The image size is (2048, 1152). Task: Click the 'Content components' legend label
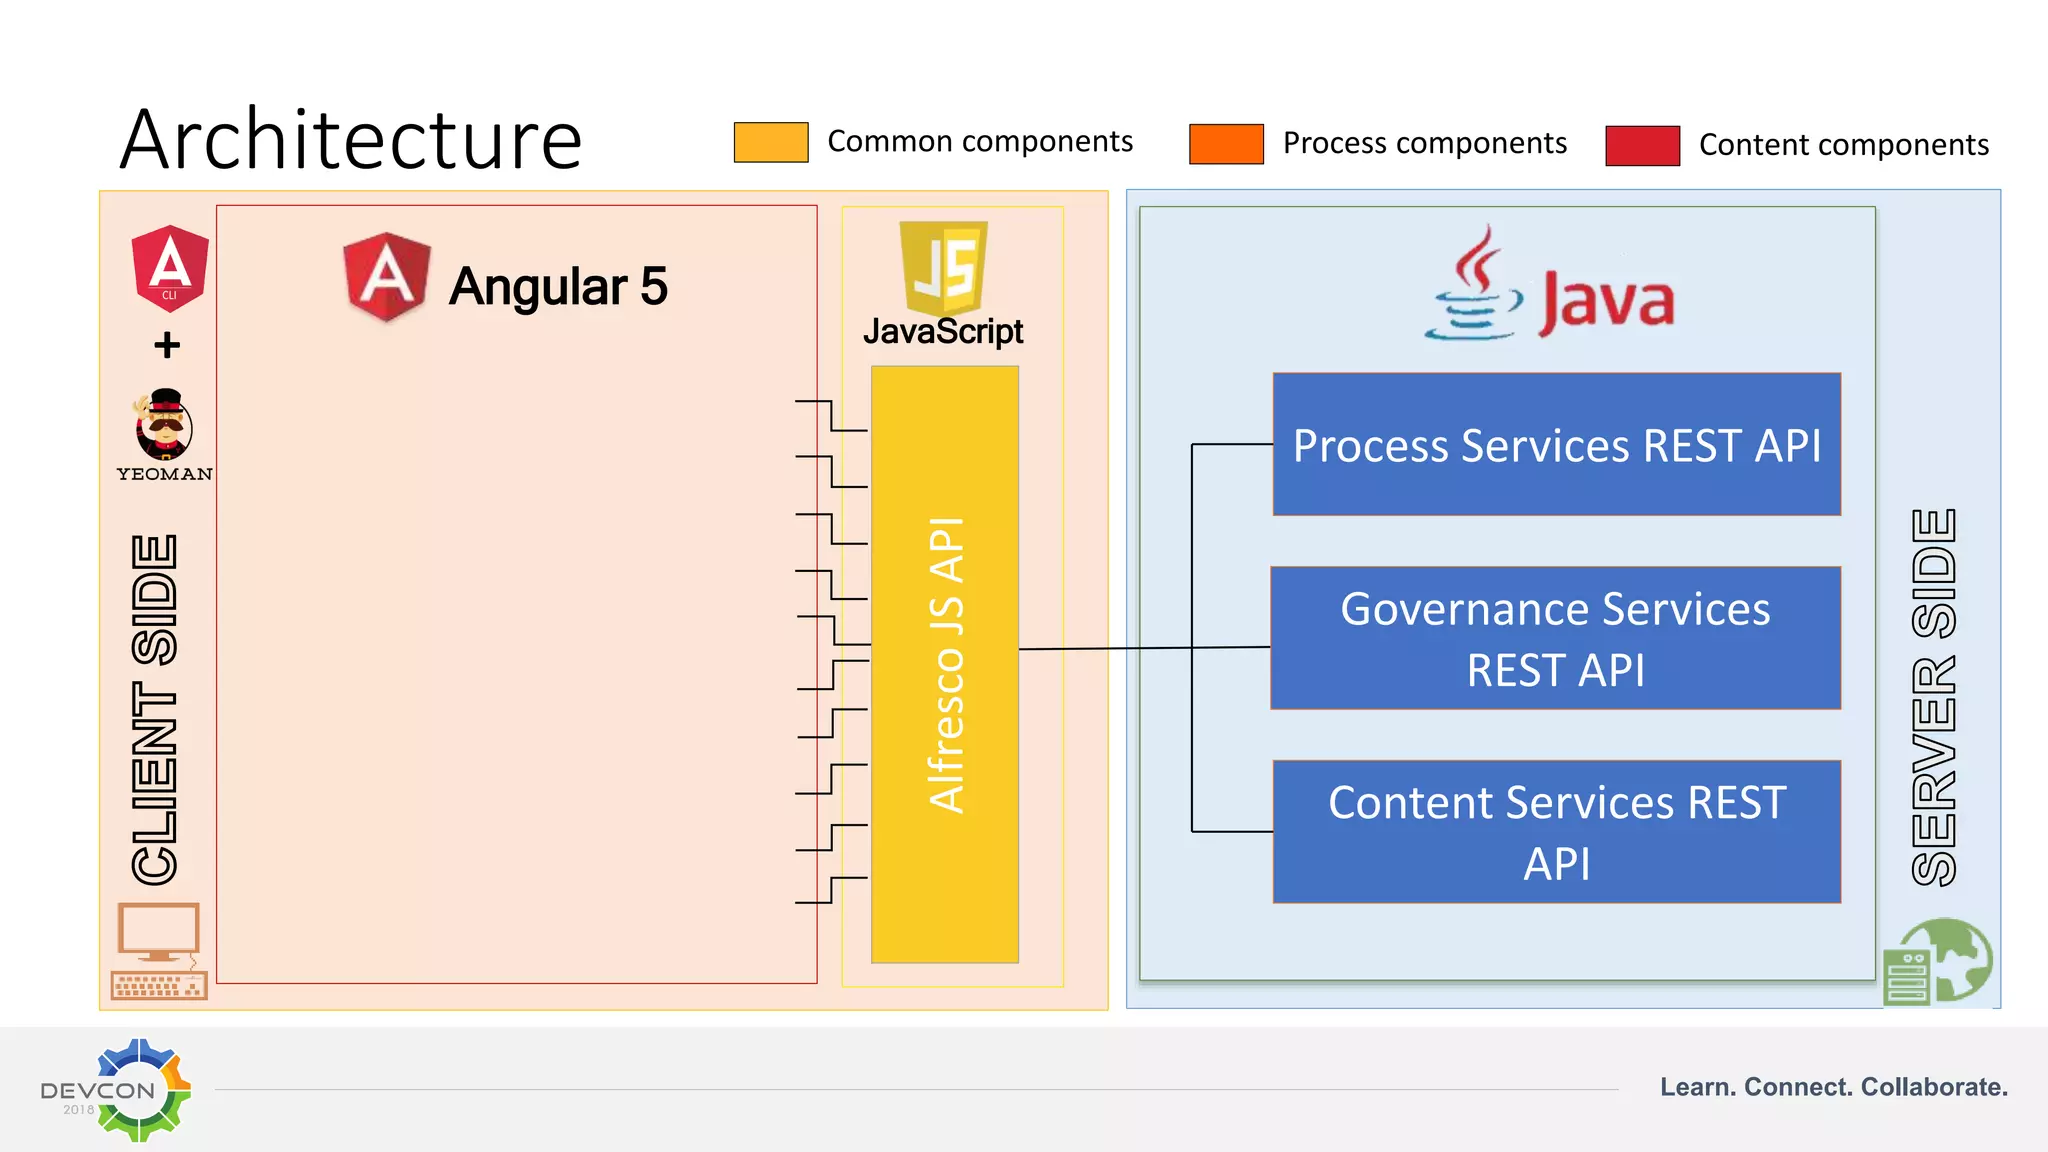pyautogui.click(x=1844, y=145)
